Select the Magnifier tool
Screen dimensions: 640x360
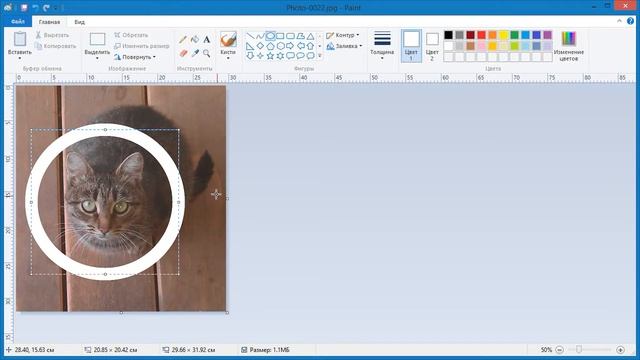point(207,53)
